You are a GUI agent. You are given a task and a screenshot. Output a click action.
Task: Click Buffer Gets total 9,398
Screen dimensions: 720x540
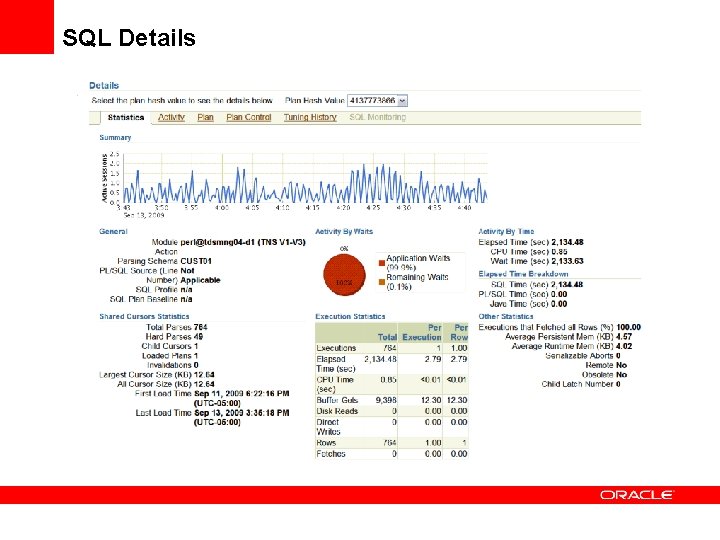[386, 400]
